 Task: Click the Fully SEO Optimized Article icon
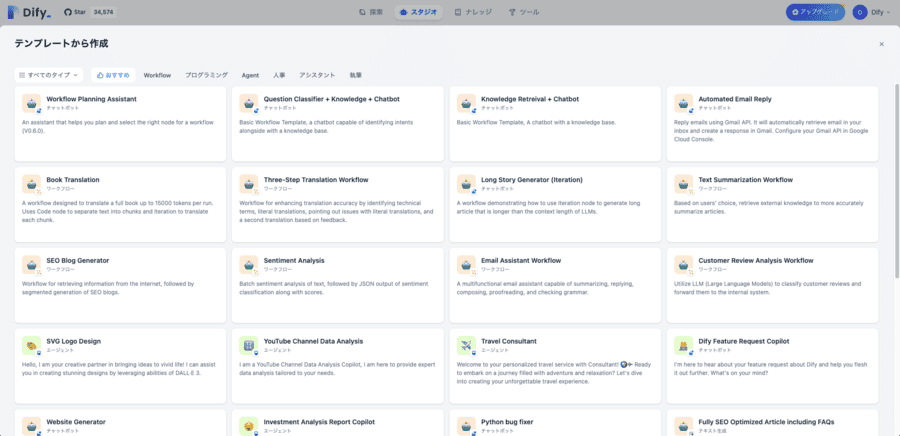click(684, 426)
